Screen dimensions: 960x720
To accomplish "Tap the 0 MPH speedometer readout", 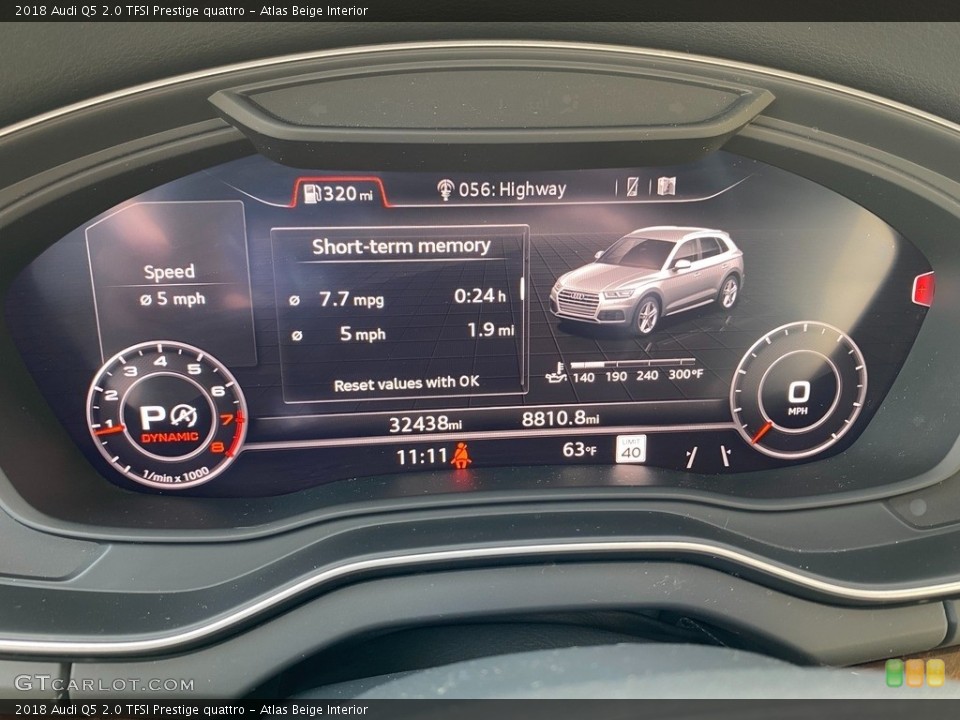I will tap(798, 398).
